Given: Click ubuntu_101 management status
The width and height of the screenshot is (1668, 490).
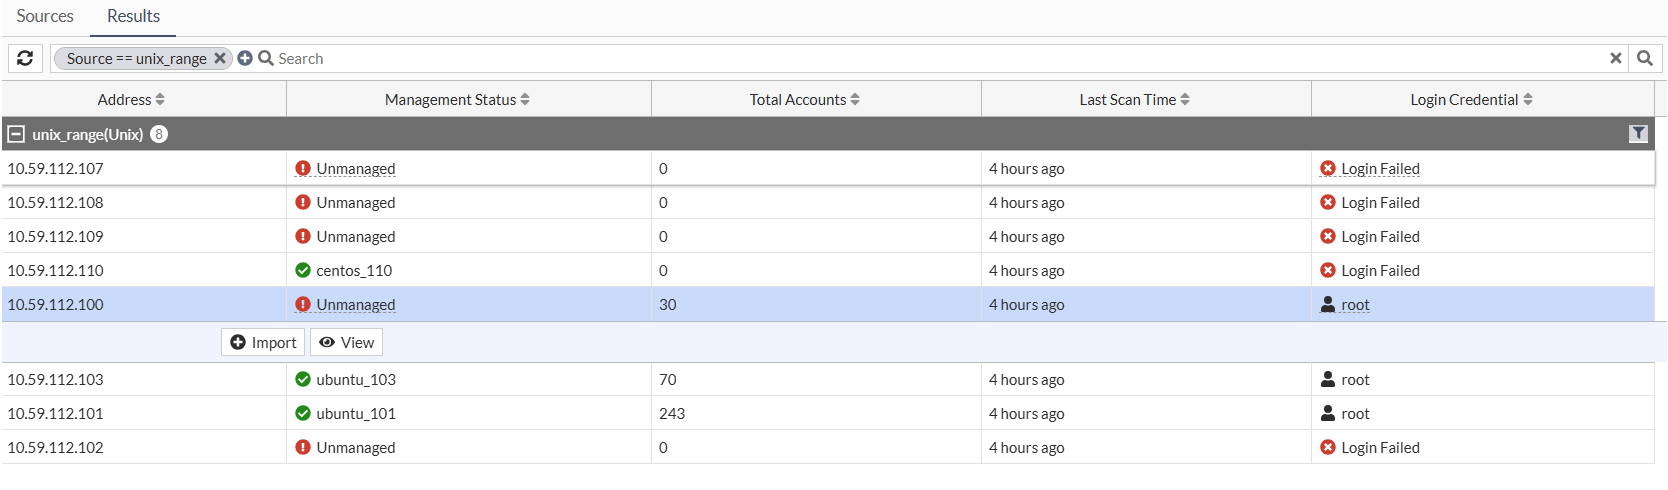Looking at the screenshot, I should pos(356,413).
